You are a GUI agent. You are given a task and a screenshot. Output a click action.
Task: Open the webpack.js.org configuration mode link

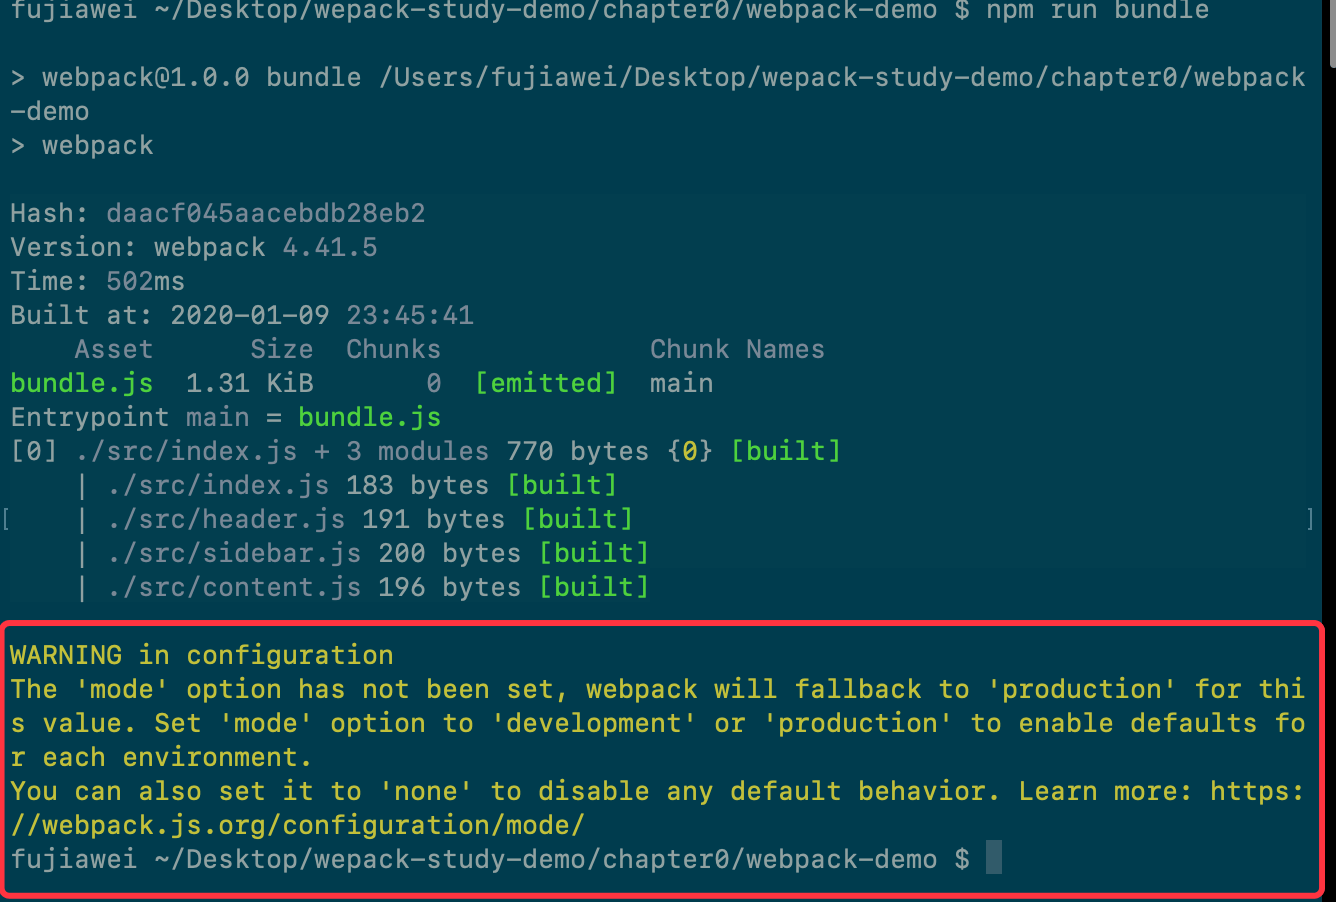298,825
